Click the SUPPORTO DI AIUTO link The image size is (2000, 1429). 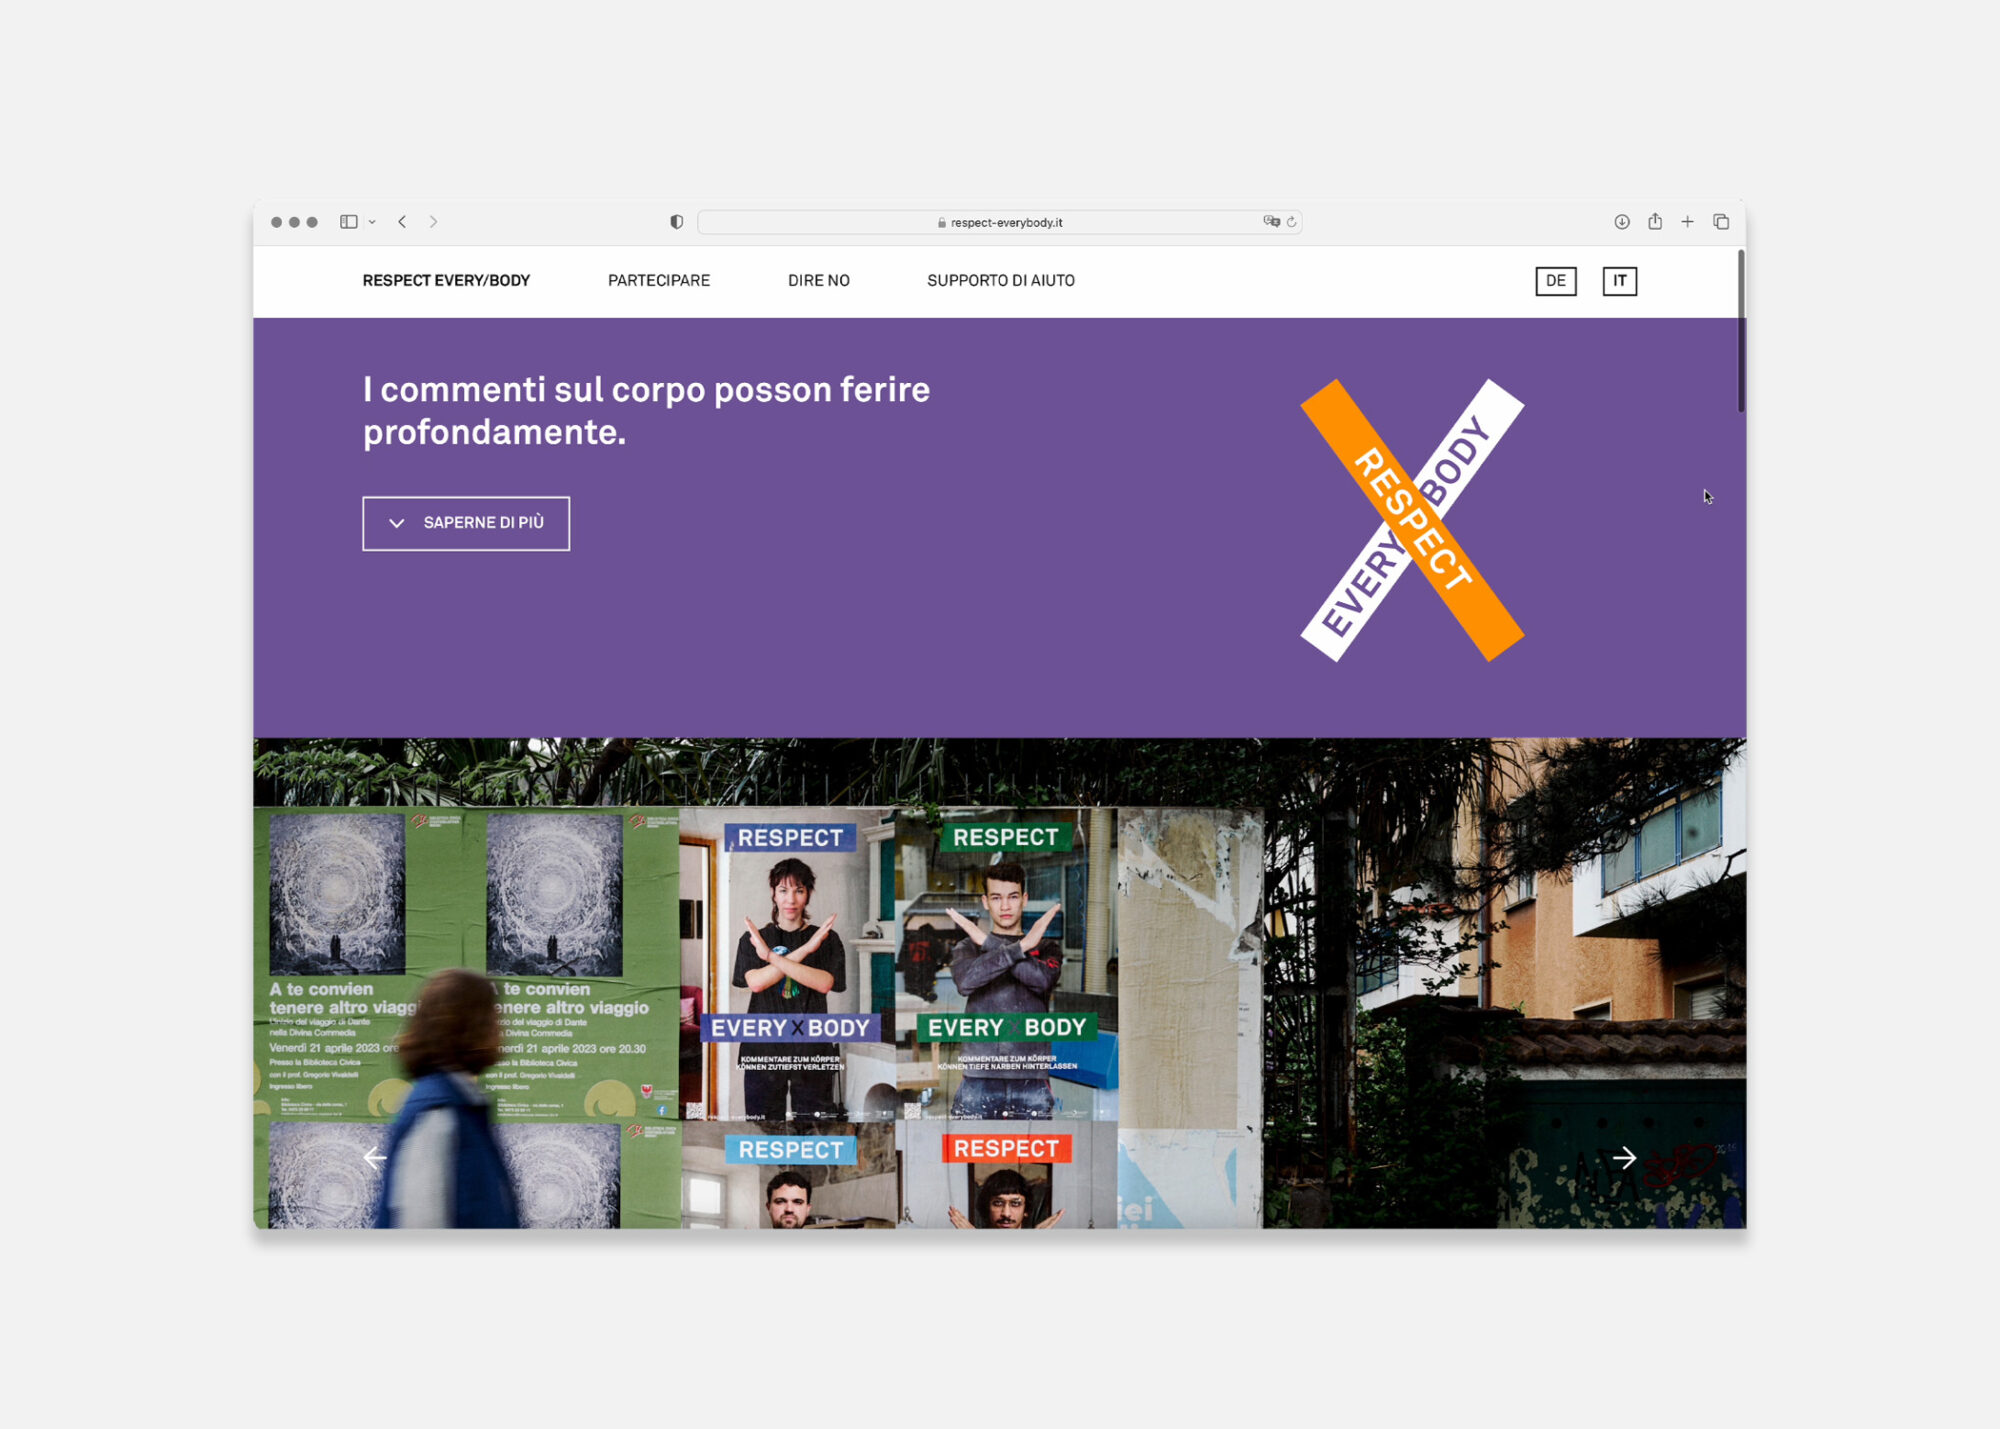click(x=1000, y=281)
